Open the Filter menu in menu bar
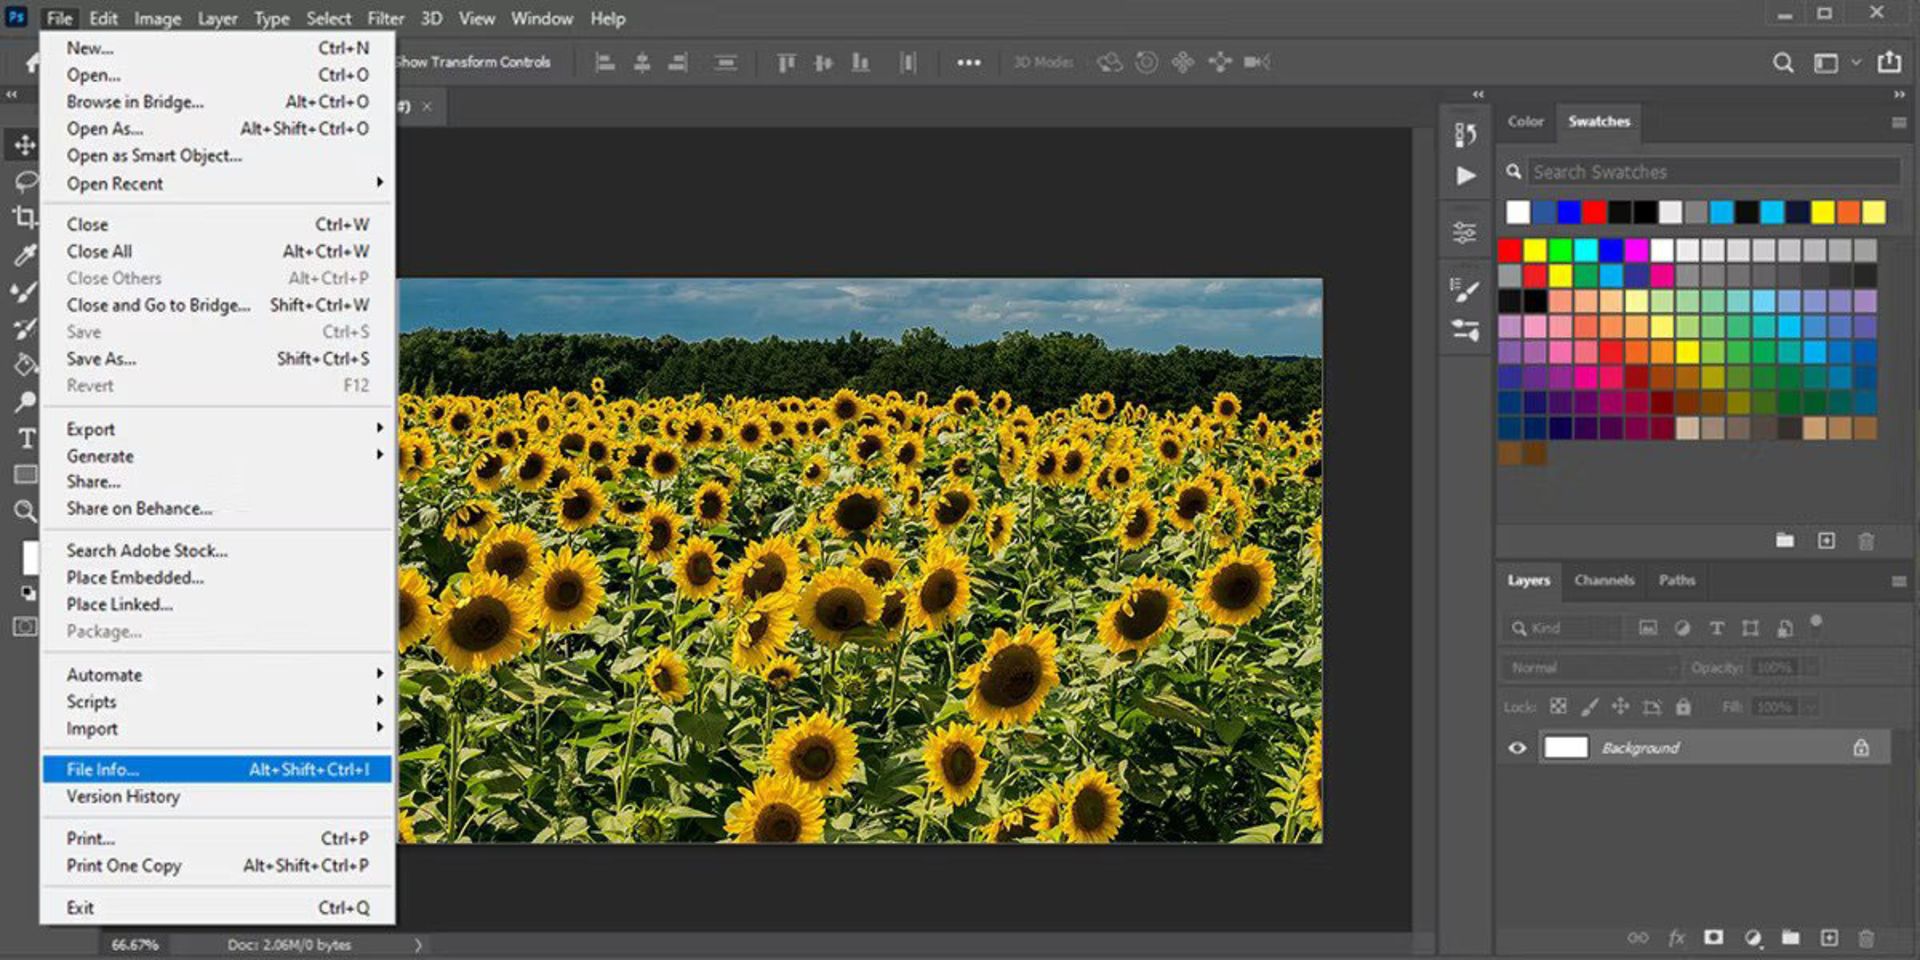Image resolution: width=1920 pixels, height=960 pixels. (x=384, y=18)
